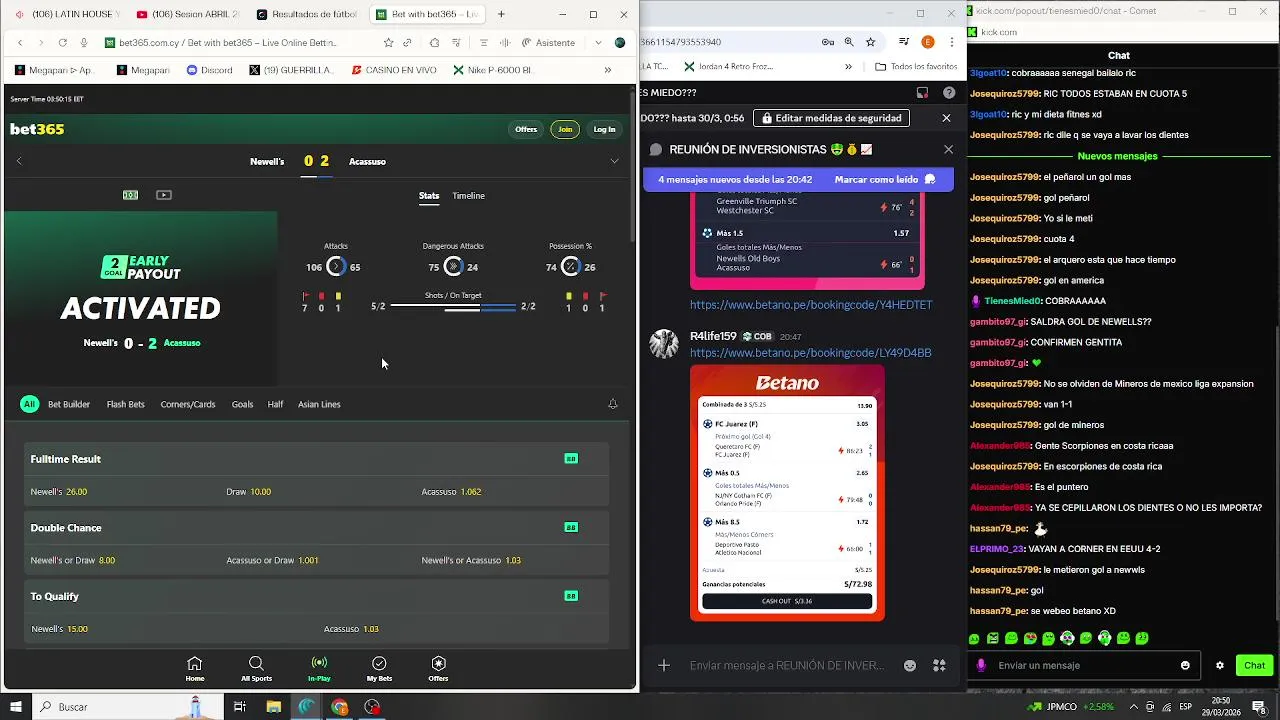Expand match selector chevron beside Acassuso
The height and width of the screenshot is (720, 1280).
(x=614, y=161)
